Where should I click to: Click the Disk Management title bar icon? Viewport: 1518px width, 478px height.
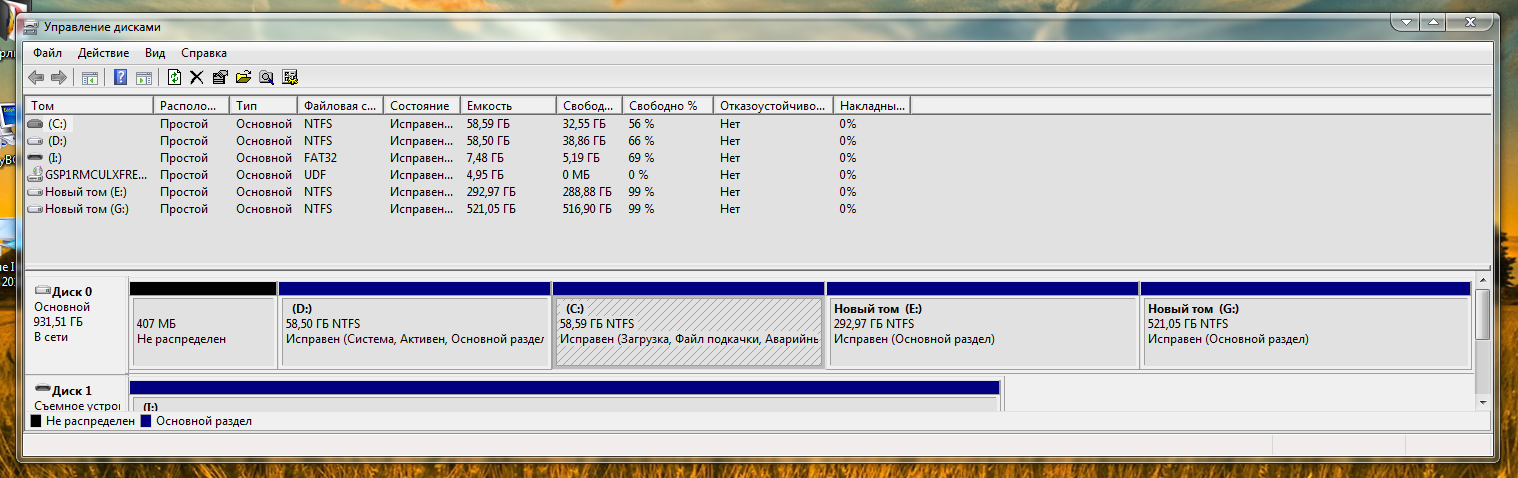point(33,27)
